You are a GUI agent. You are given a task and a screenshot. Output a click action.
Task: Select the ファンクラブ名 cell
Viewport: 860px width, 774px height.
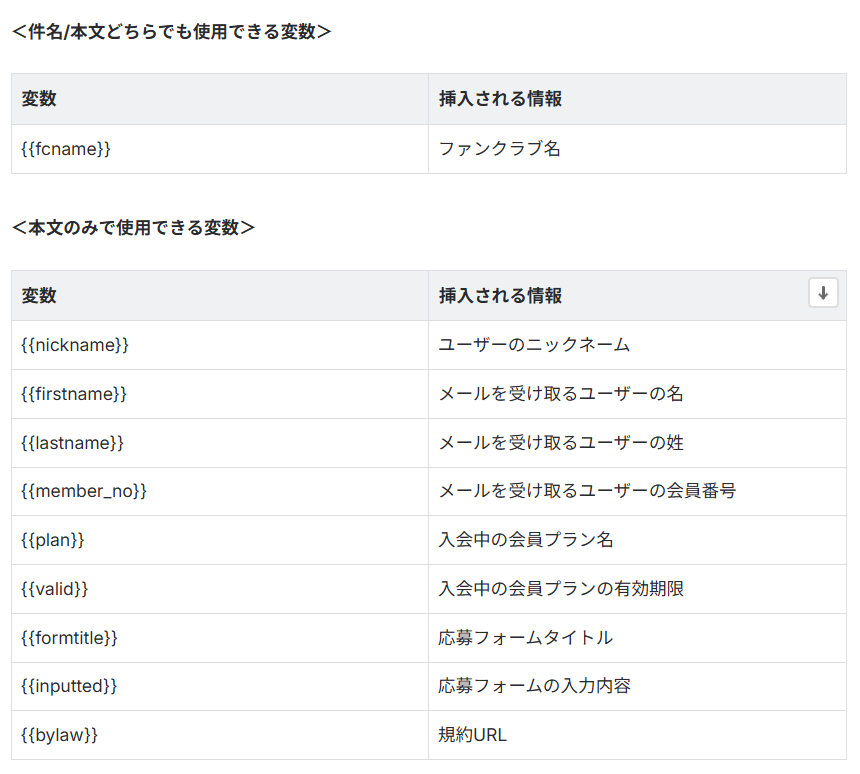coord(637,149)
